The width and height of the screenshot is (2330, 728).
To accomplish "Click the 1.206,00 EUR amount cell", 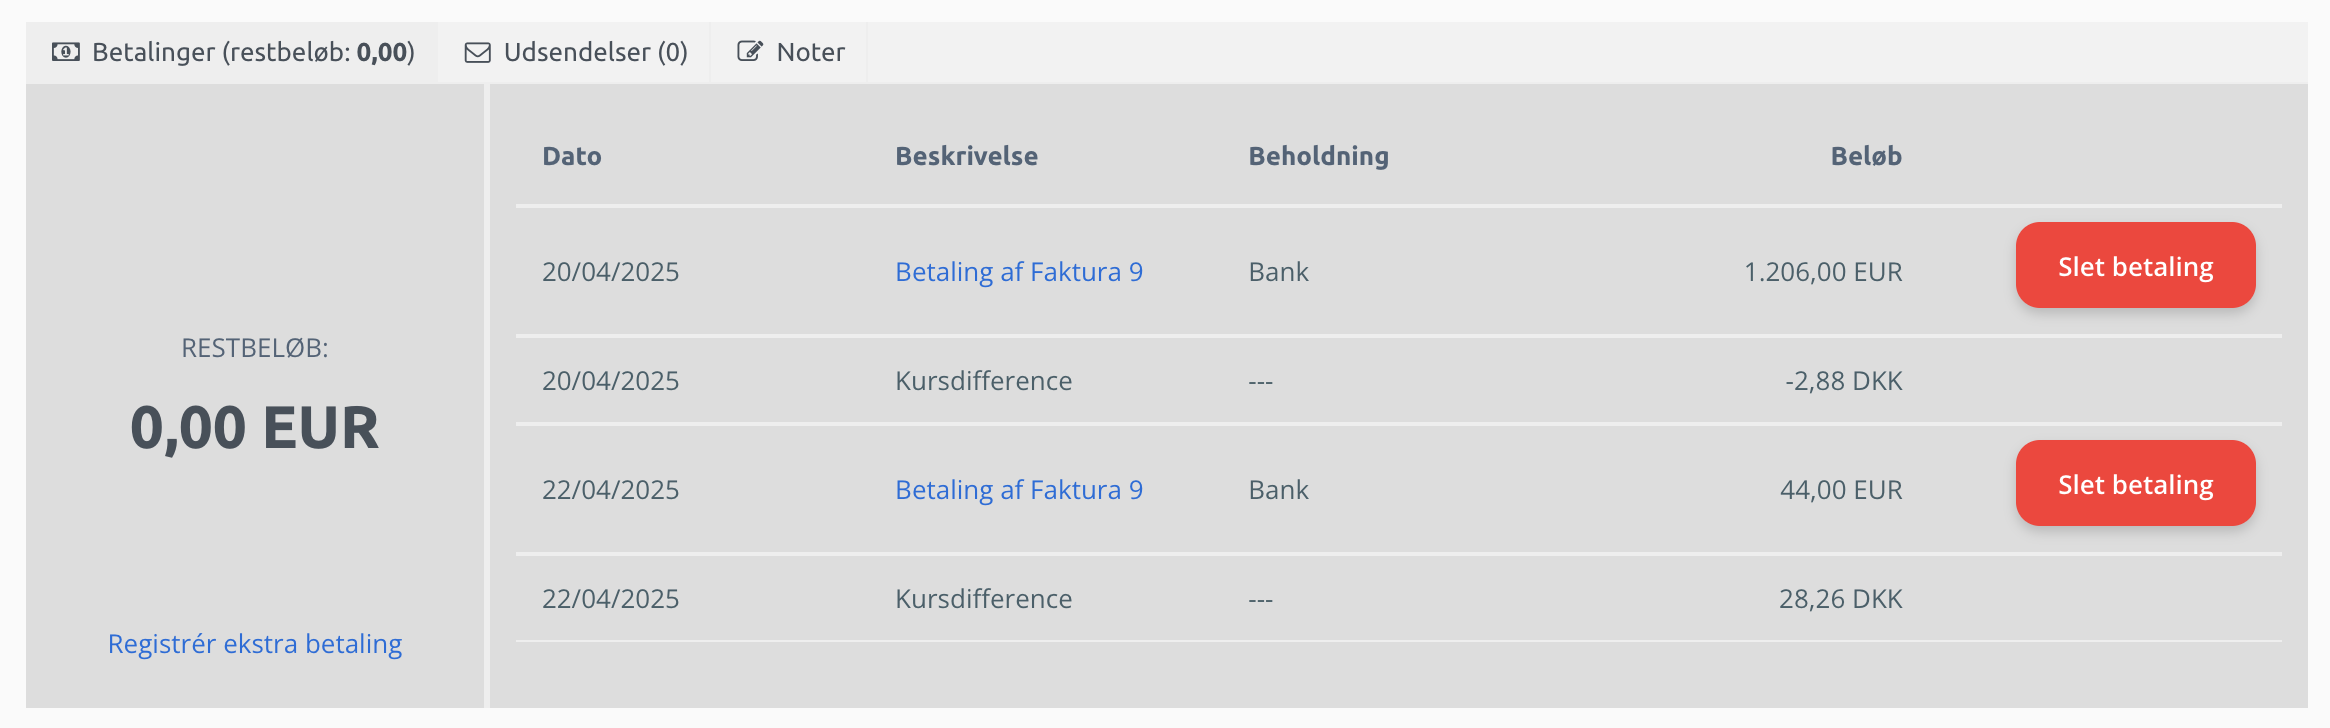I will [1823, 272].
